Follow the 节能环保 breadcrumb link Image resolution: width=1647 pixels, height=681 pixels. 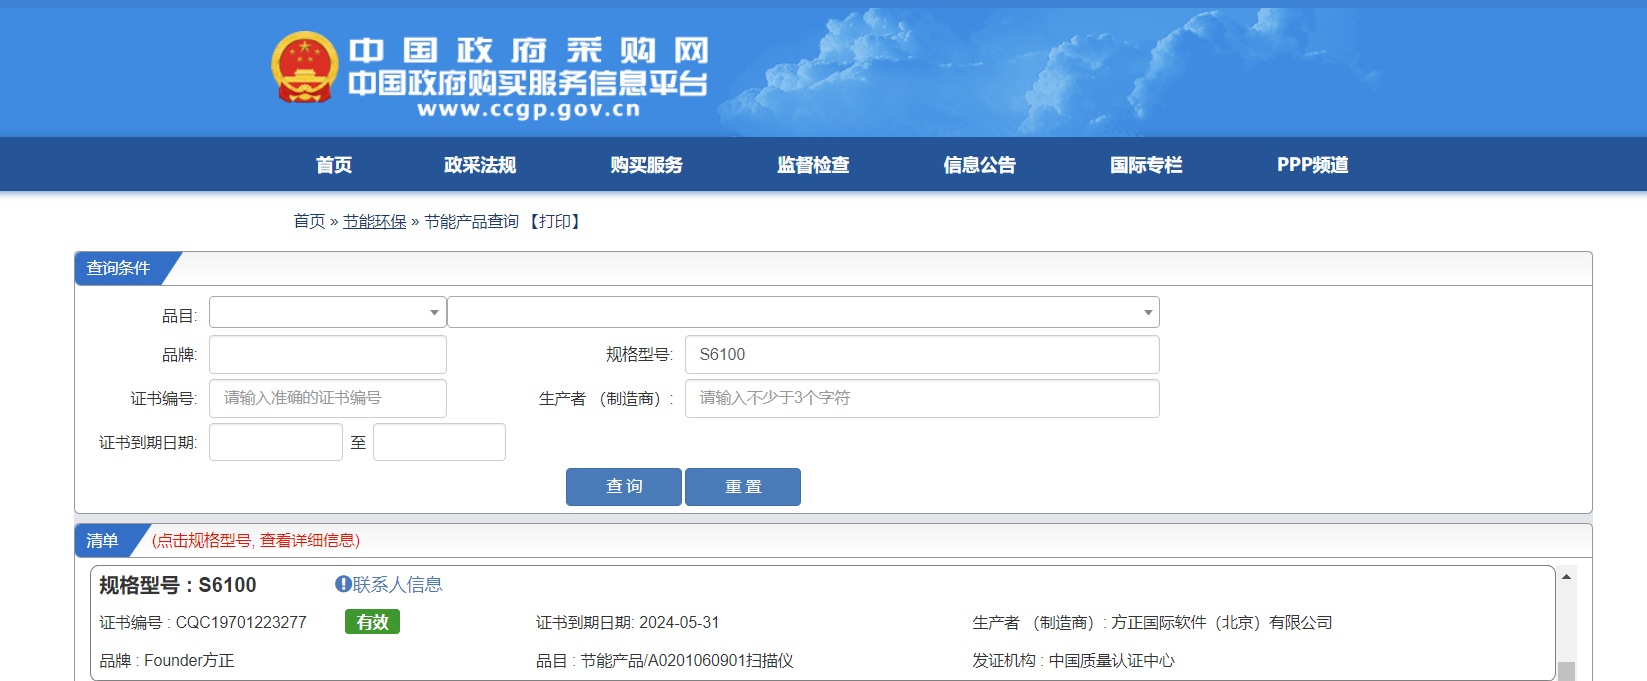[374, 221]
